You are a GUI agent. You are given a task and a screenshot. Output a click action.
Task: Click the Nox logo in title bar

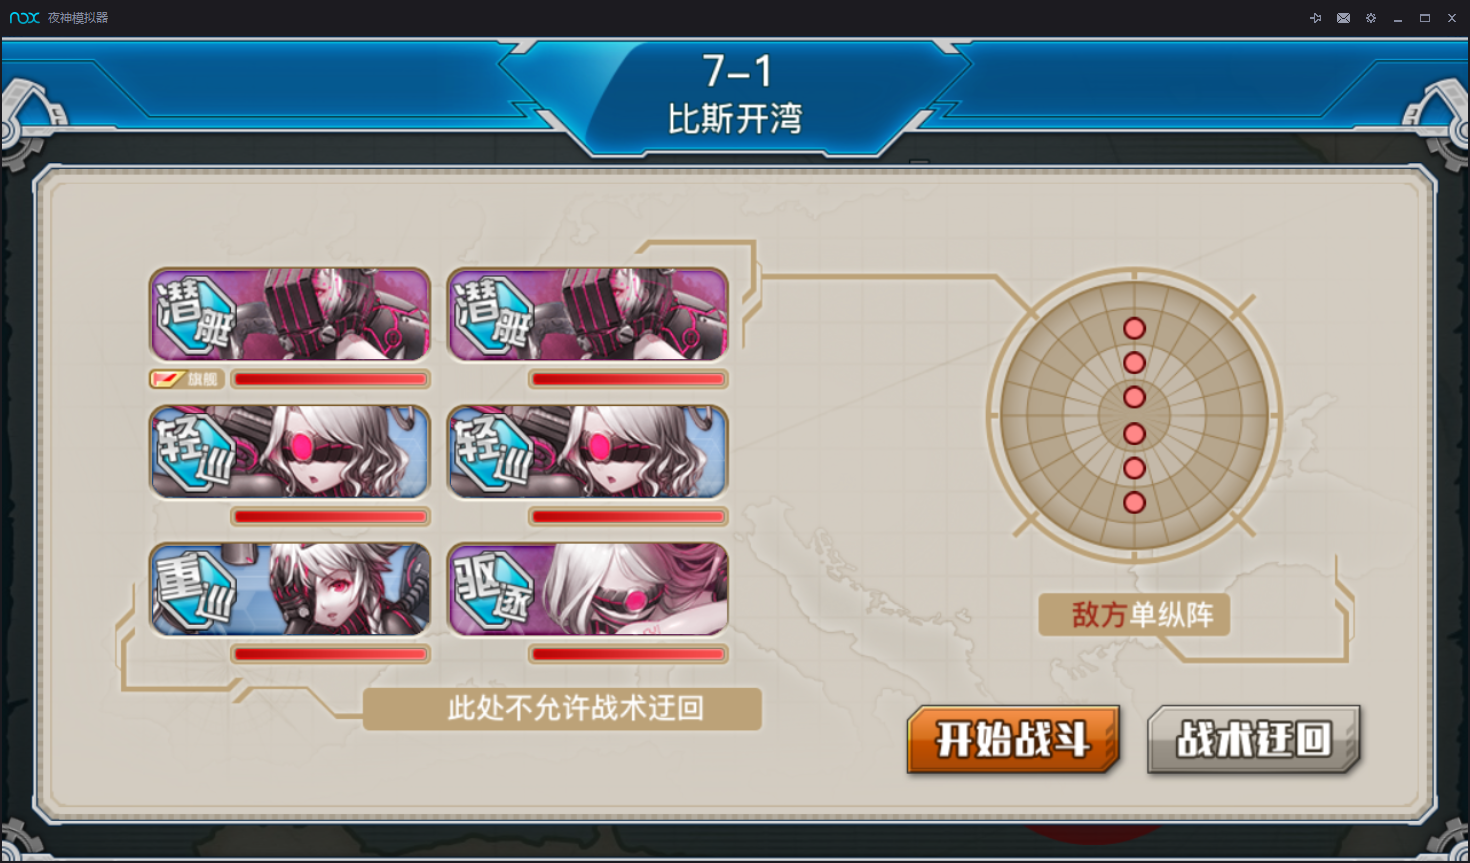tap(25, 18)
